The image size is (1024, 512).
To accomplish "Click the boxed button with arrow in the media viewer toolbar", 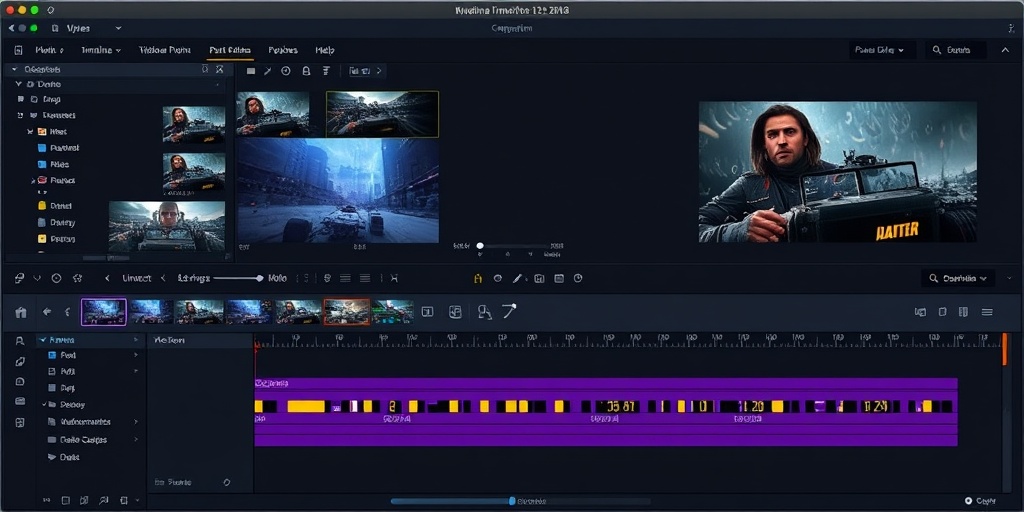I will [x=365, y=71].
